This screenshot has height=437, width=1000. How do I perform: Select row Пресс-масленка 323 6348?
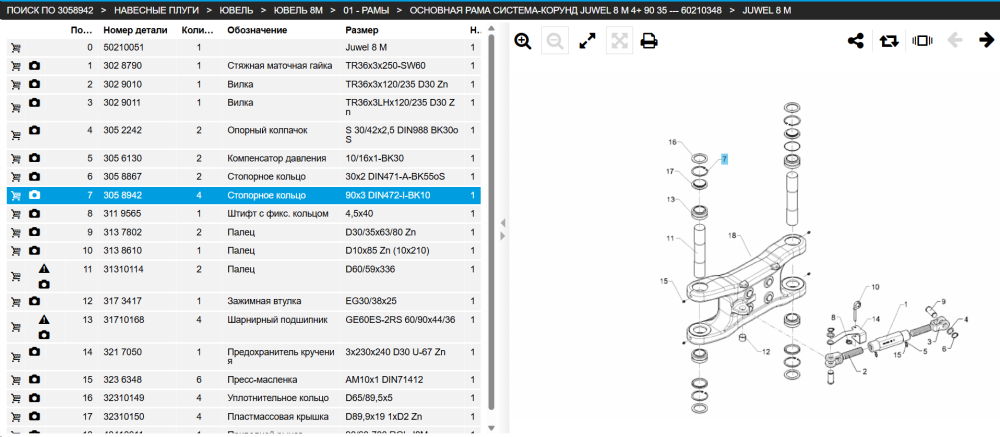(x=244, y=380)
